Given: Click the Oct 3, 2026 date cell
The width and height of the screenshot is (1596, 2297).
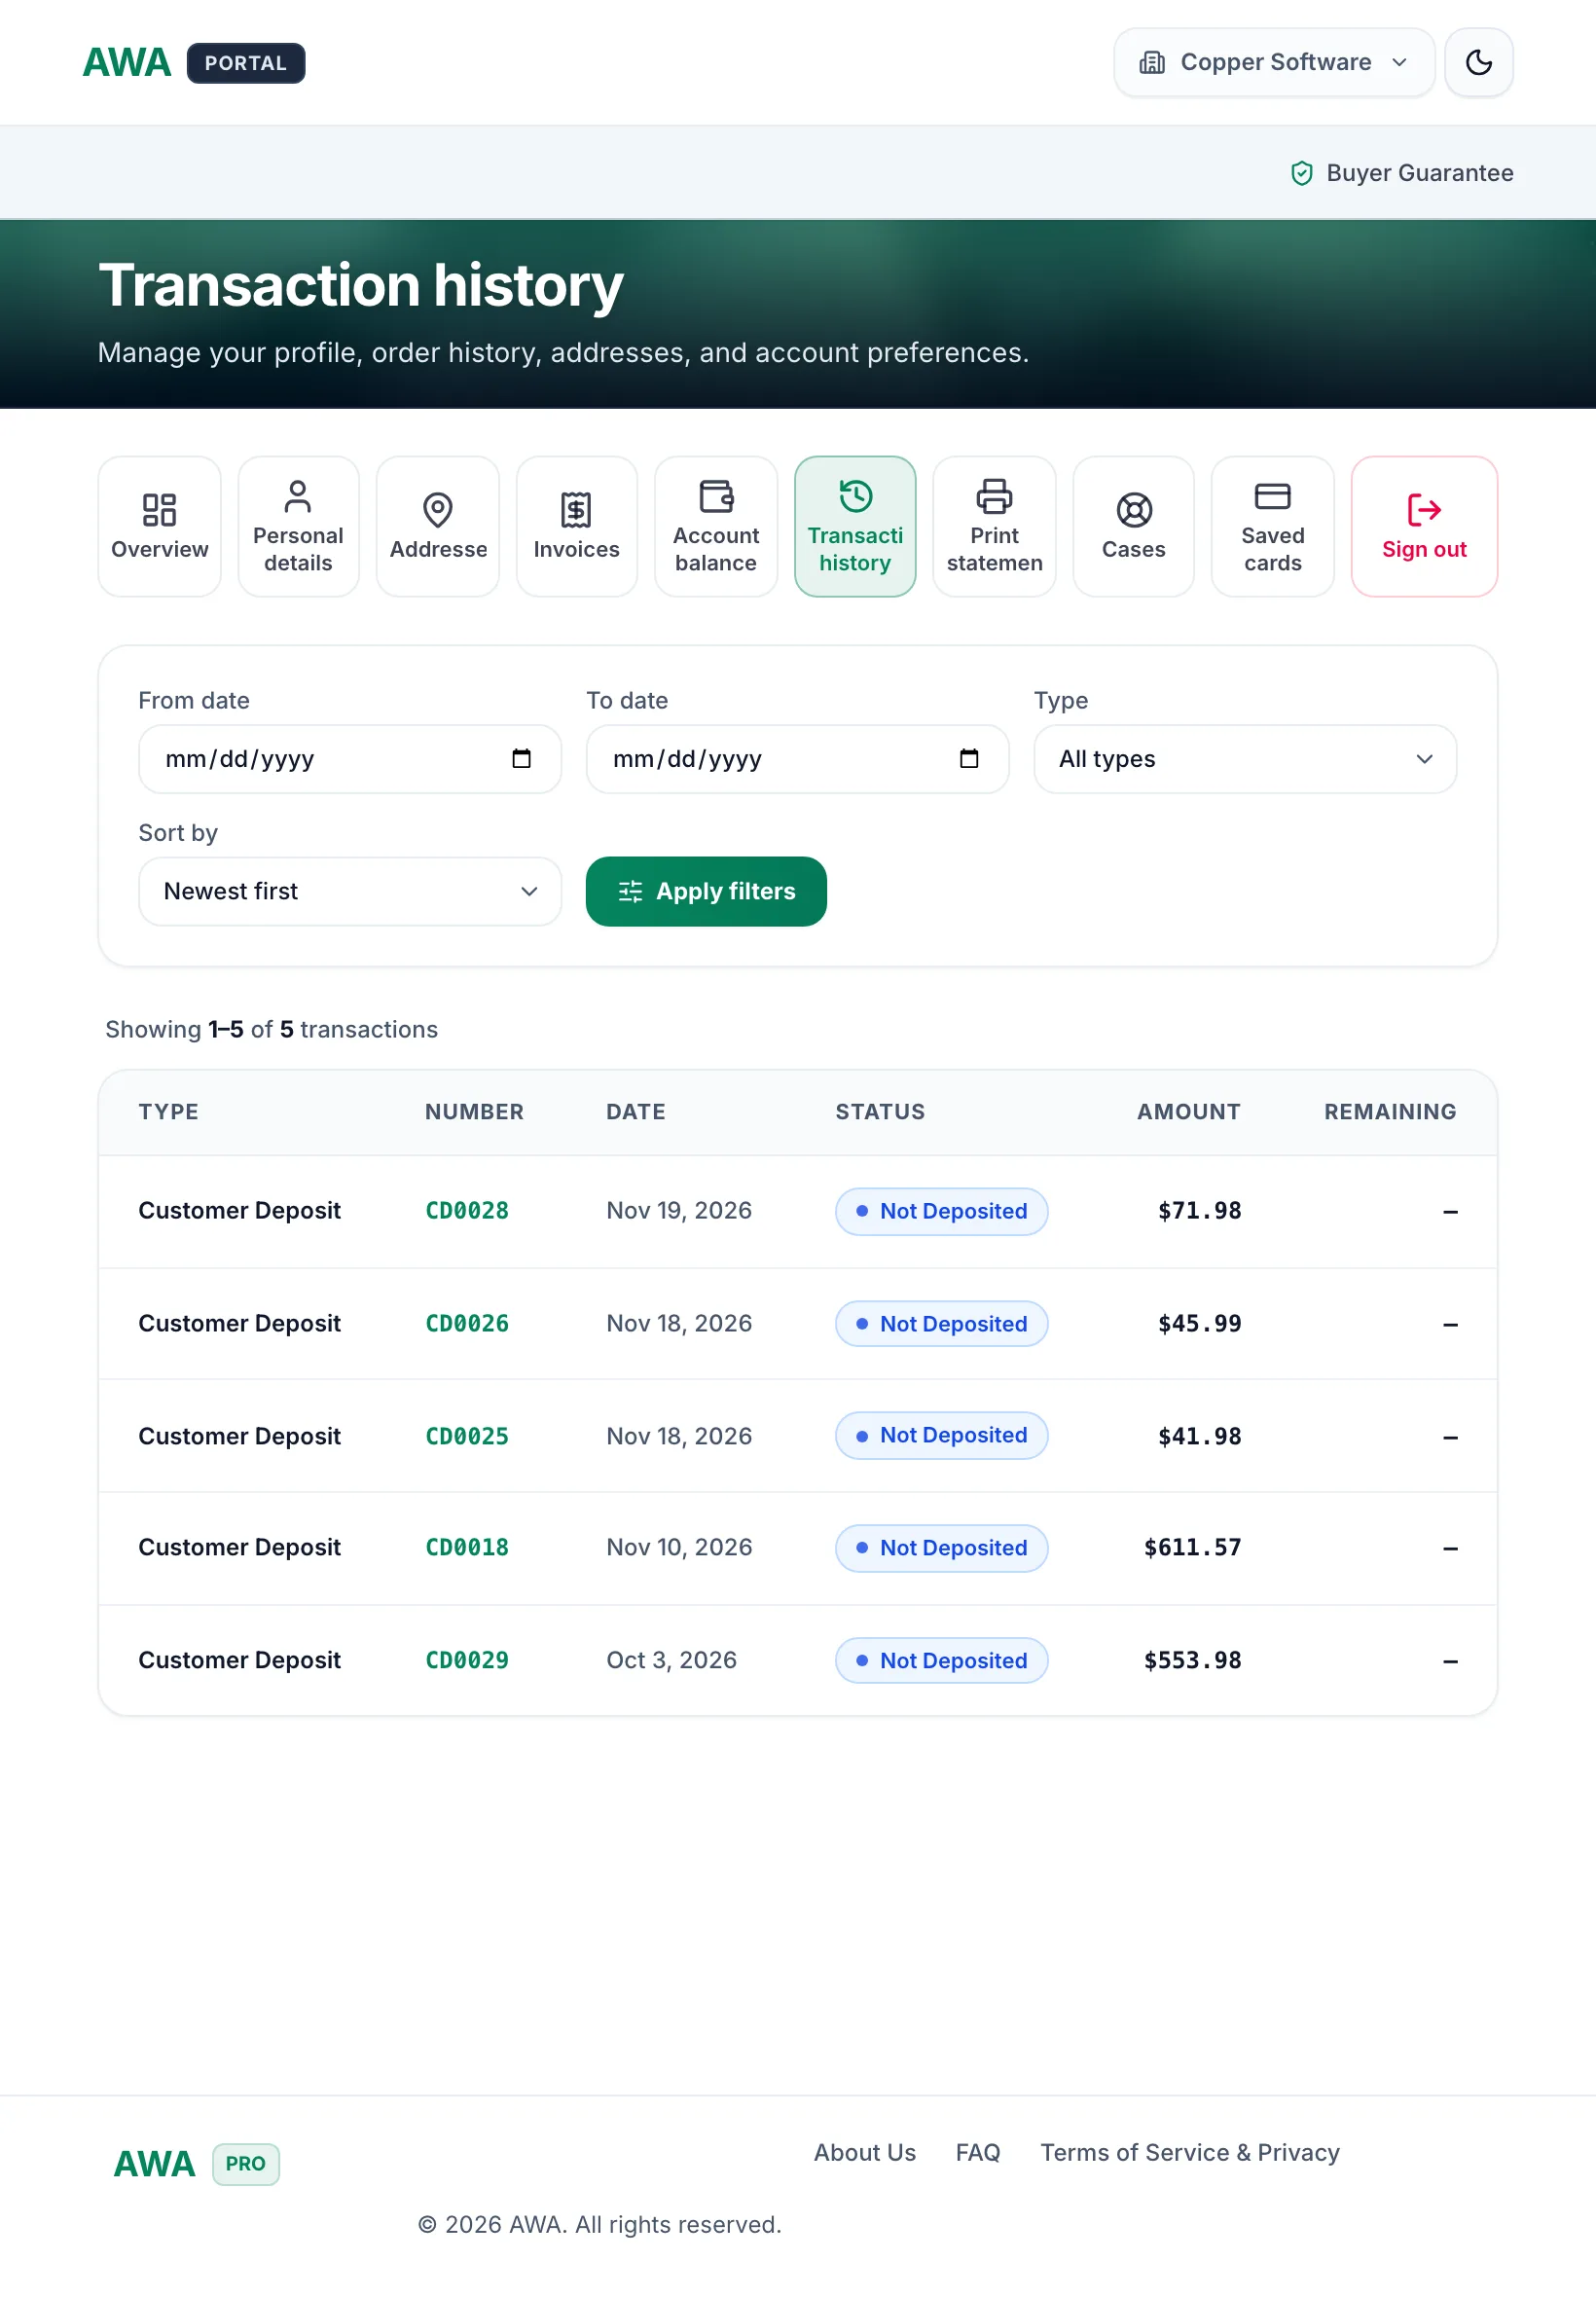Looking at the screenshot, I should [671, 1661].
